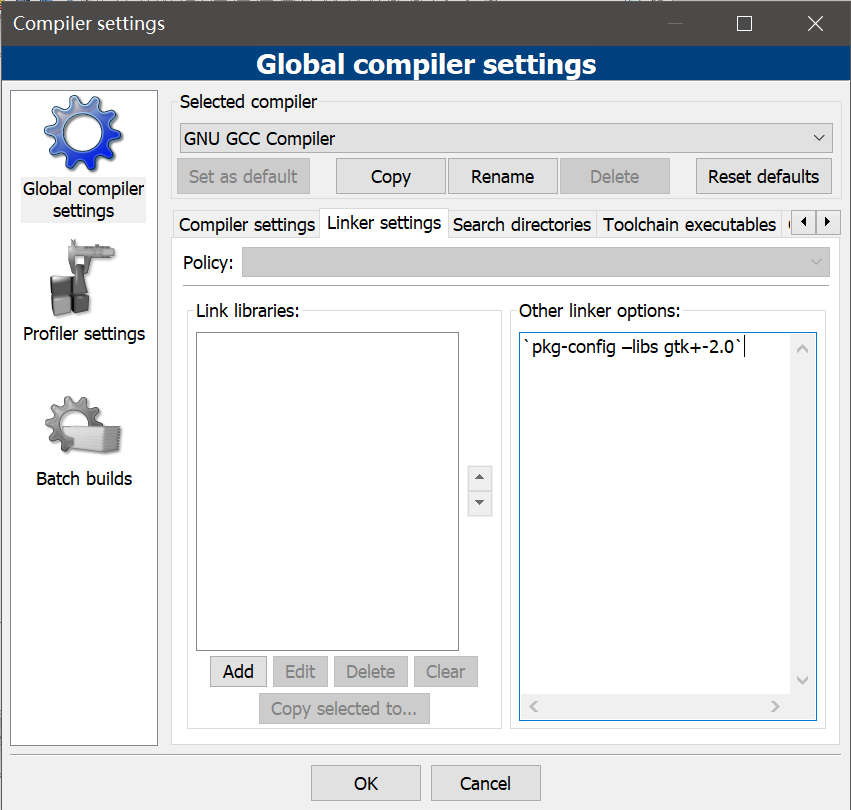Move selected library up arrow
The width and height of the screenshot is (851, 810).
pos(480,478)
